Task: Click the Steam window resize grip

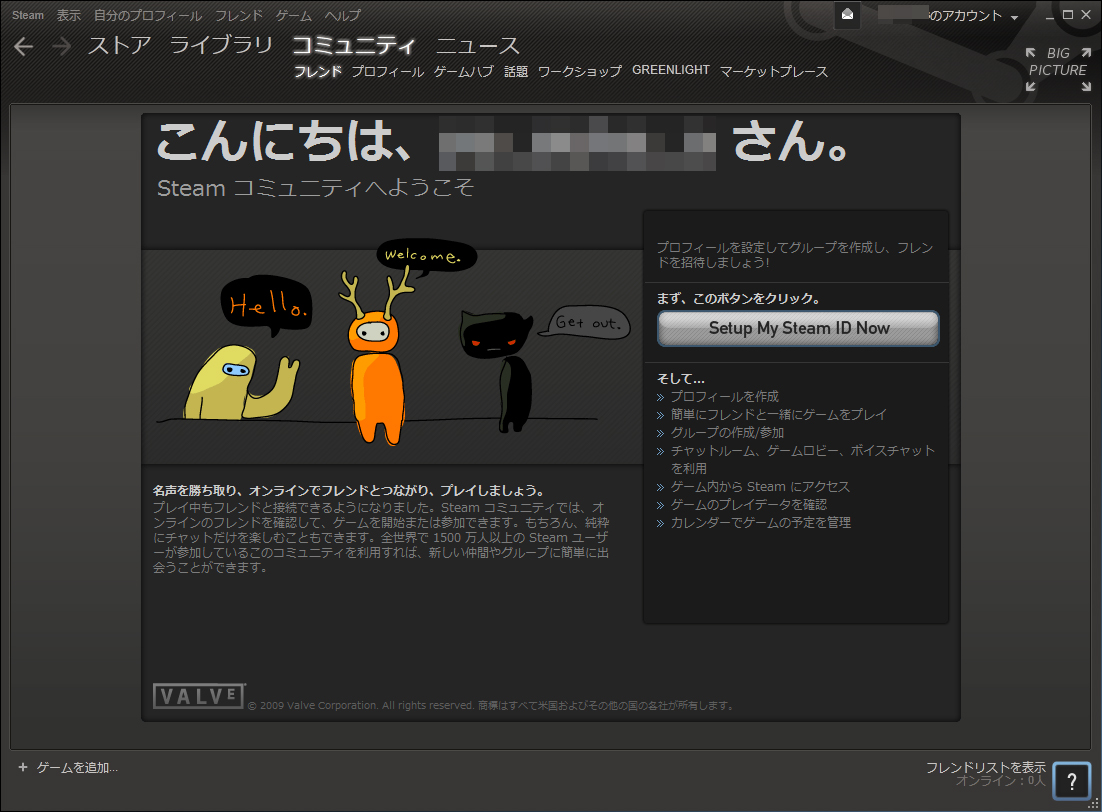Action: pos(1094,804)
